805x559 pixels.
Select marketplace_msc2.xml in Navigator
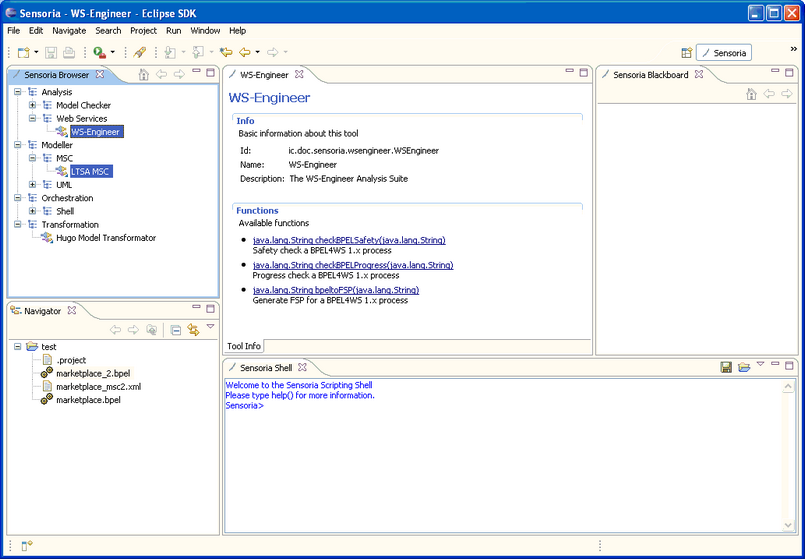tap(99, 387)
